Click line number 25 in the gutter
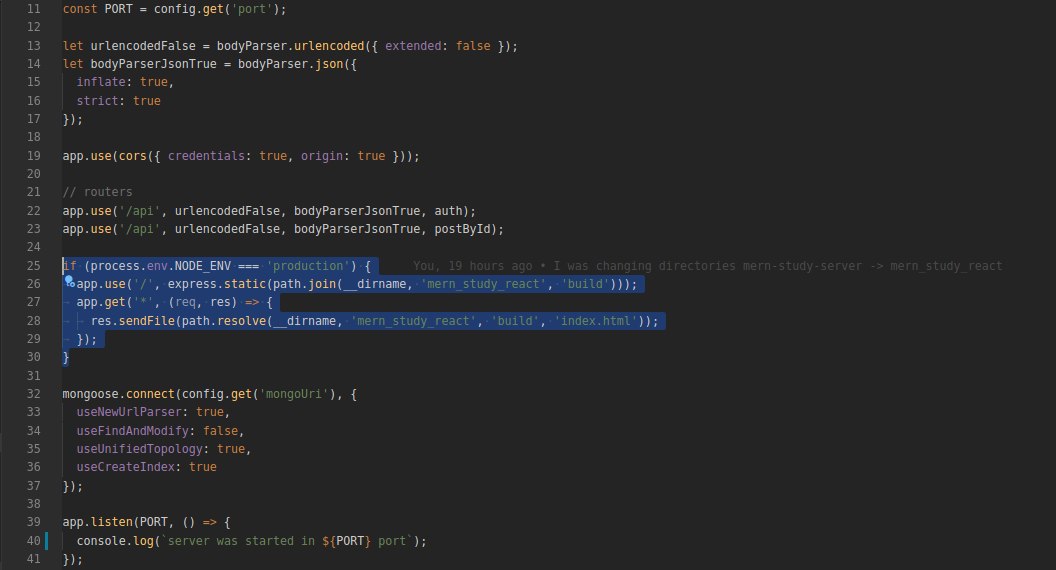 [x=34, y=265]
